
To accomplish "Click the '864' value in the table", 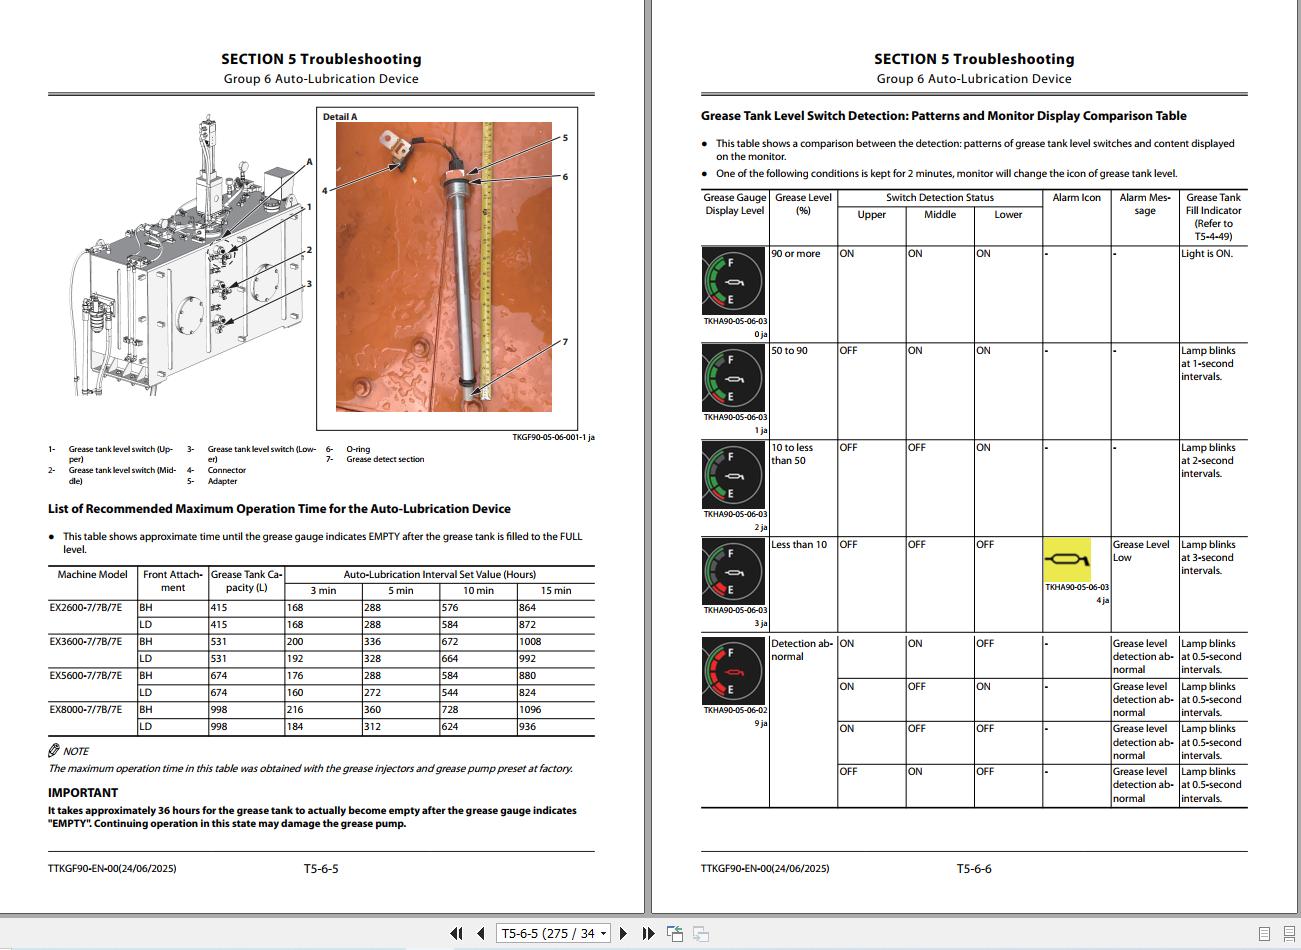I will click(527, 608).
